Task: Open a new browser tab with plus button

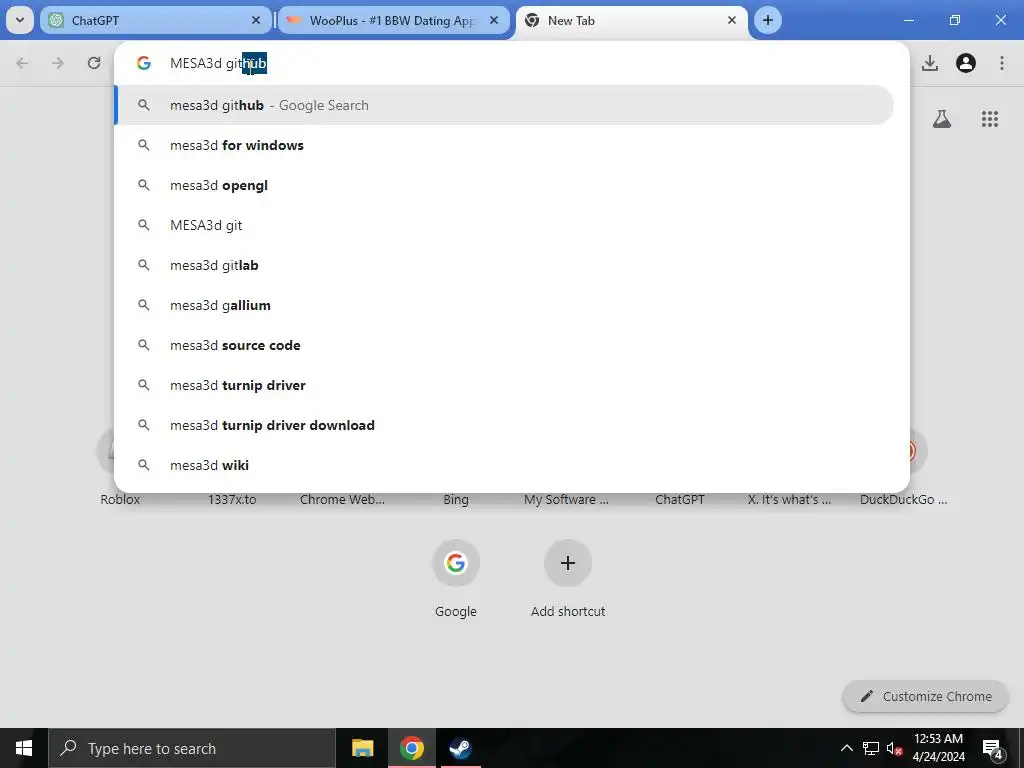Action: (768, 20)
